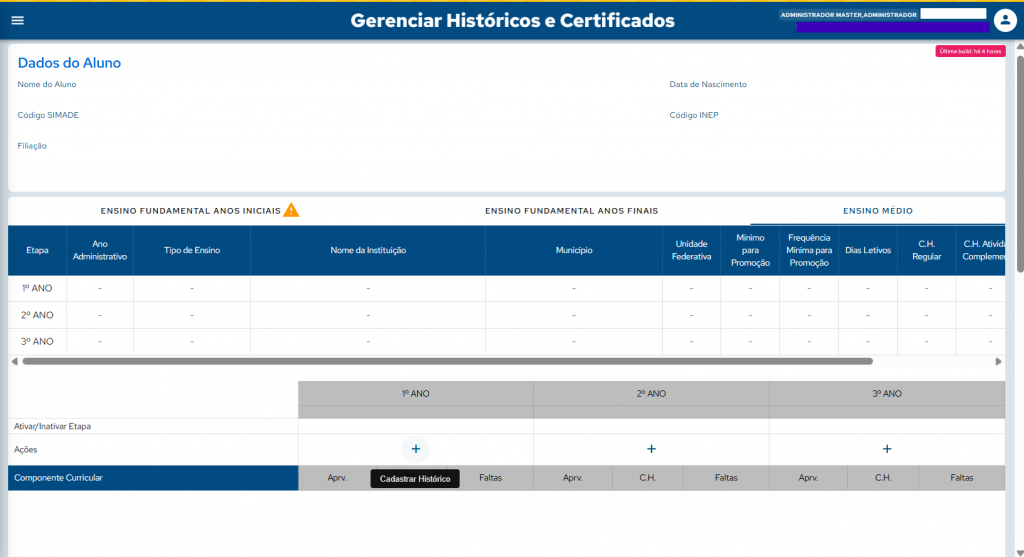Click the plus icon under 3º ANO
The width and height of the screenshot is (1024, 557).
click(x=887, y=449)
